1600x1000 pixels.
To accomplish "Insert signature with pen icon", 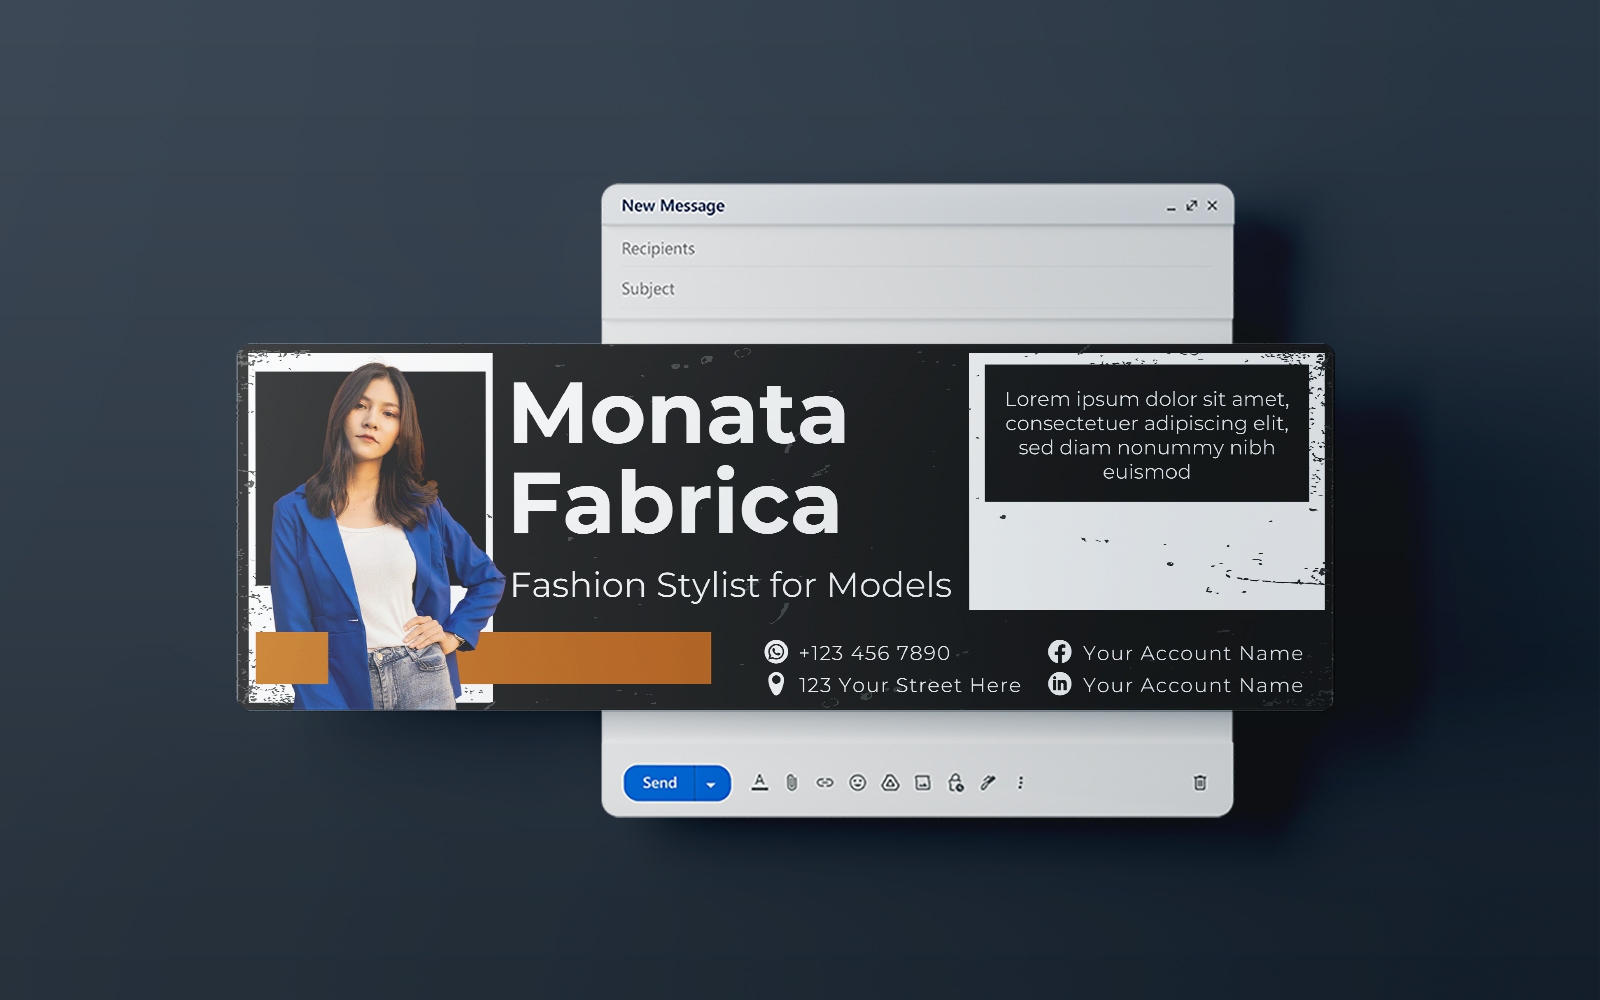I will (x=988, y=783).
